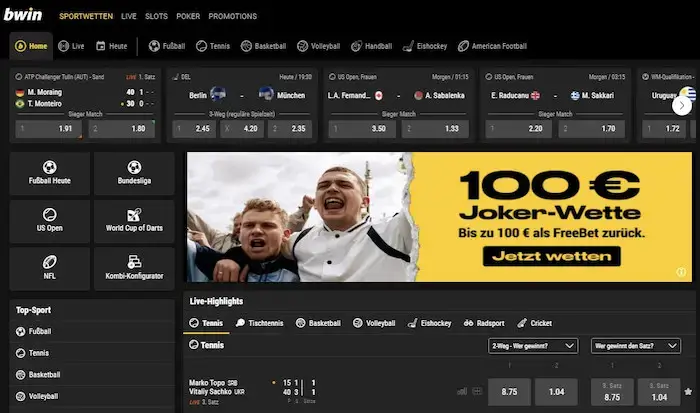Open the LIVE top menu item
Image resolution: width=700 pixels, height=413 pixels.
click(x=129, y=16)
